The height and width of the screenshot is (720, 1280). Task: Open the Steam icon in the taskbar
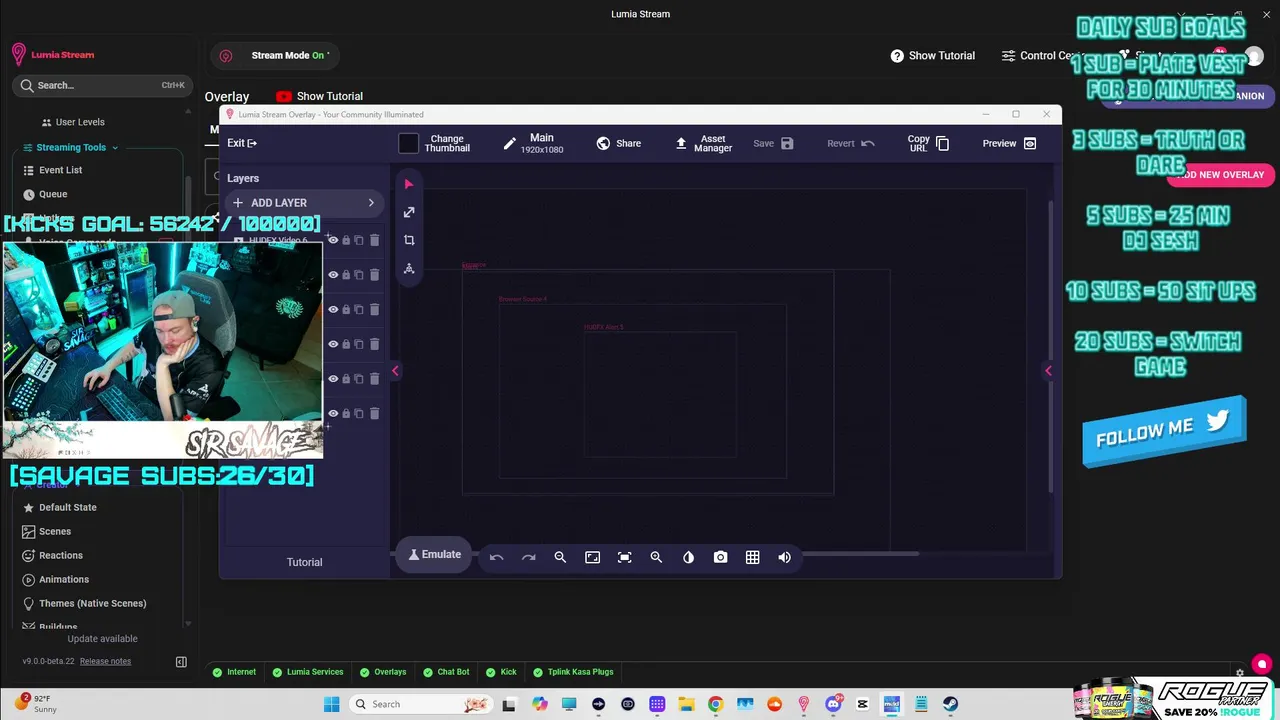[x=950, y=704]
